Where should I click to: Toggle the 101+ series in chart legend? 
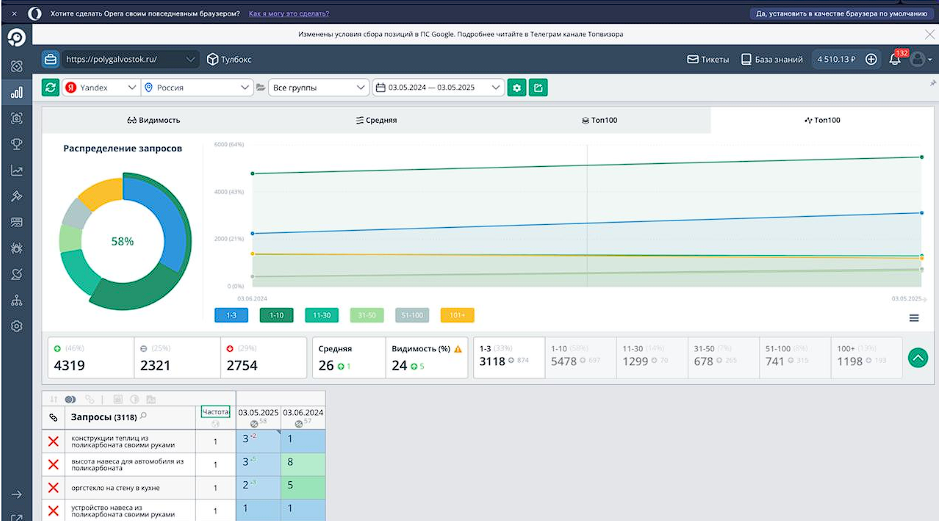click(x=457, y=315)
